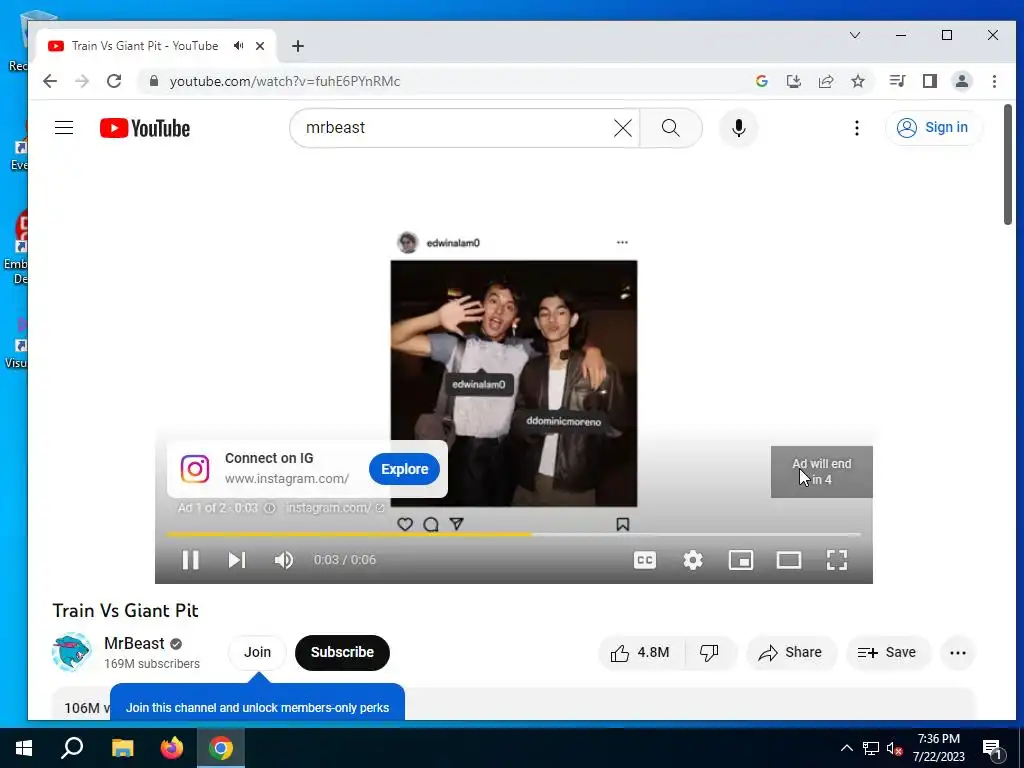Screen dimensions: 1024x768
Task: Click the address bar URL
Action: pyautogui.click(x=285, y=81)
